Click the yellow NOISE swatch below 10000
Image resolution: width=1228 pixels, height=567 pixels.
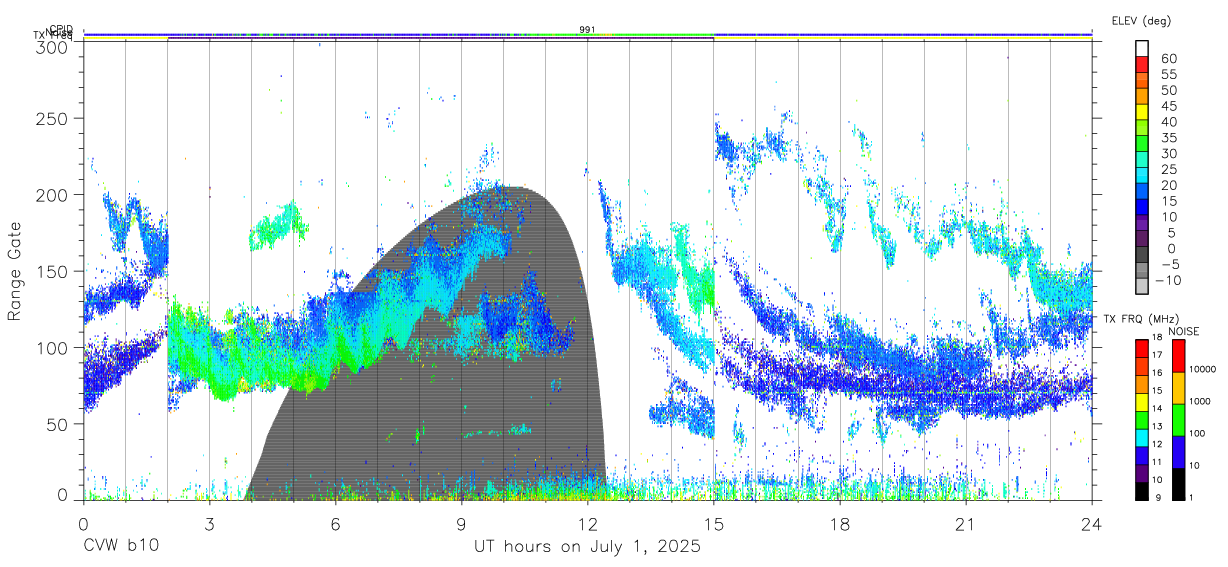pos(1177,387)
